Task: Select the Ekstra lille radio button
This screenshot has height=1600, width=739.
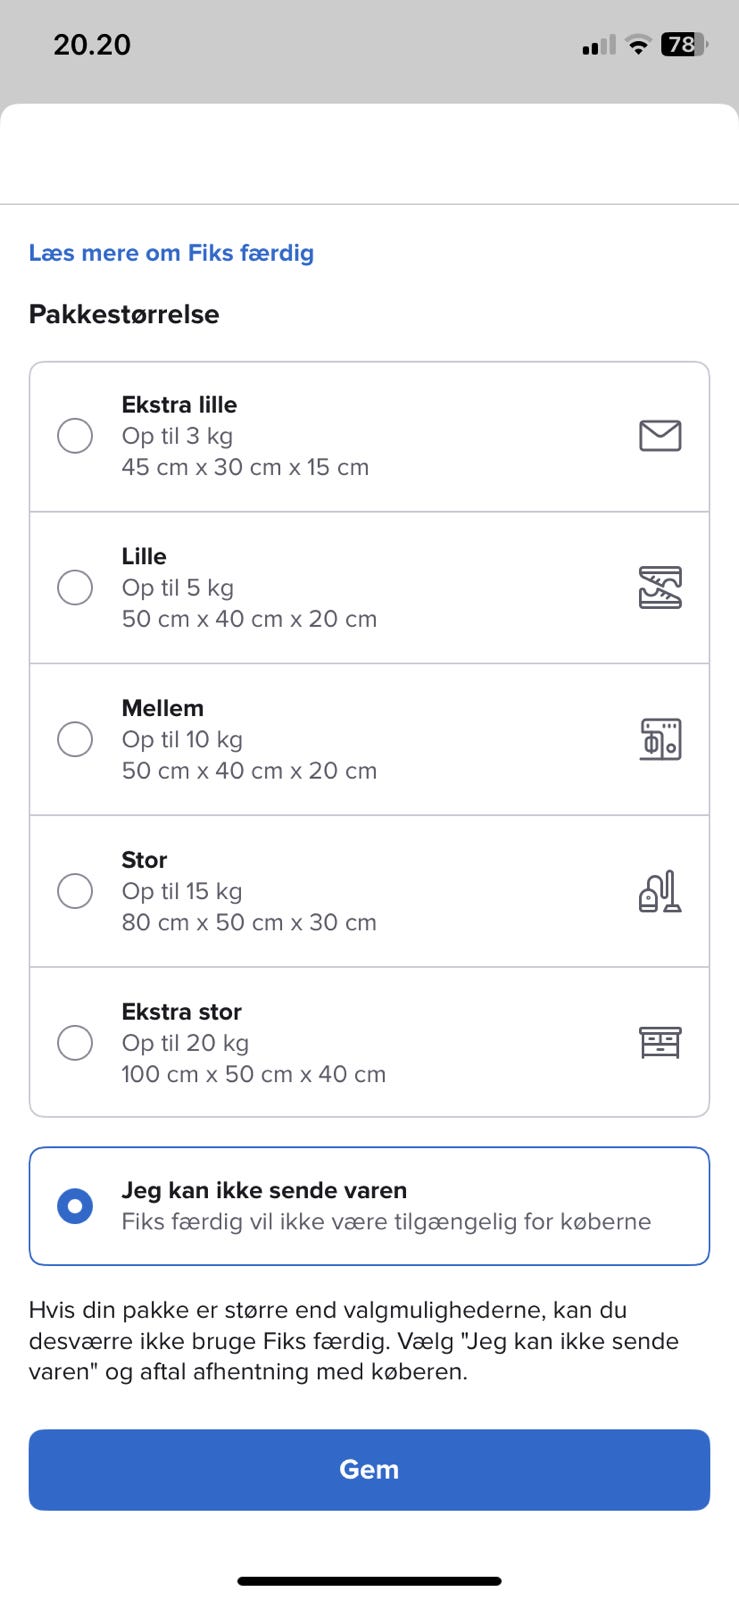Action: pos(75,436)
